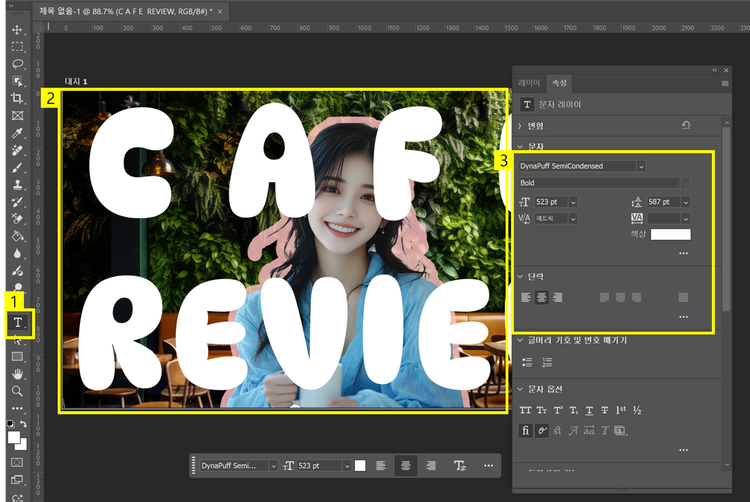The height and width of the screenshot is (502, 750).
Task: Open the DynaPuff SemiCondensed font dropdown in Properties
Action: click(x=641, y=166)
